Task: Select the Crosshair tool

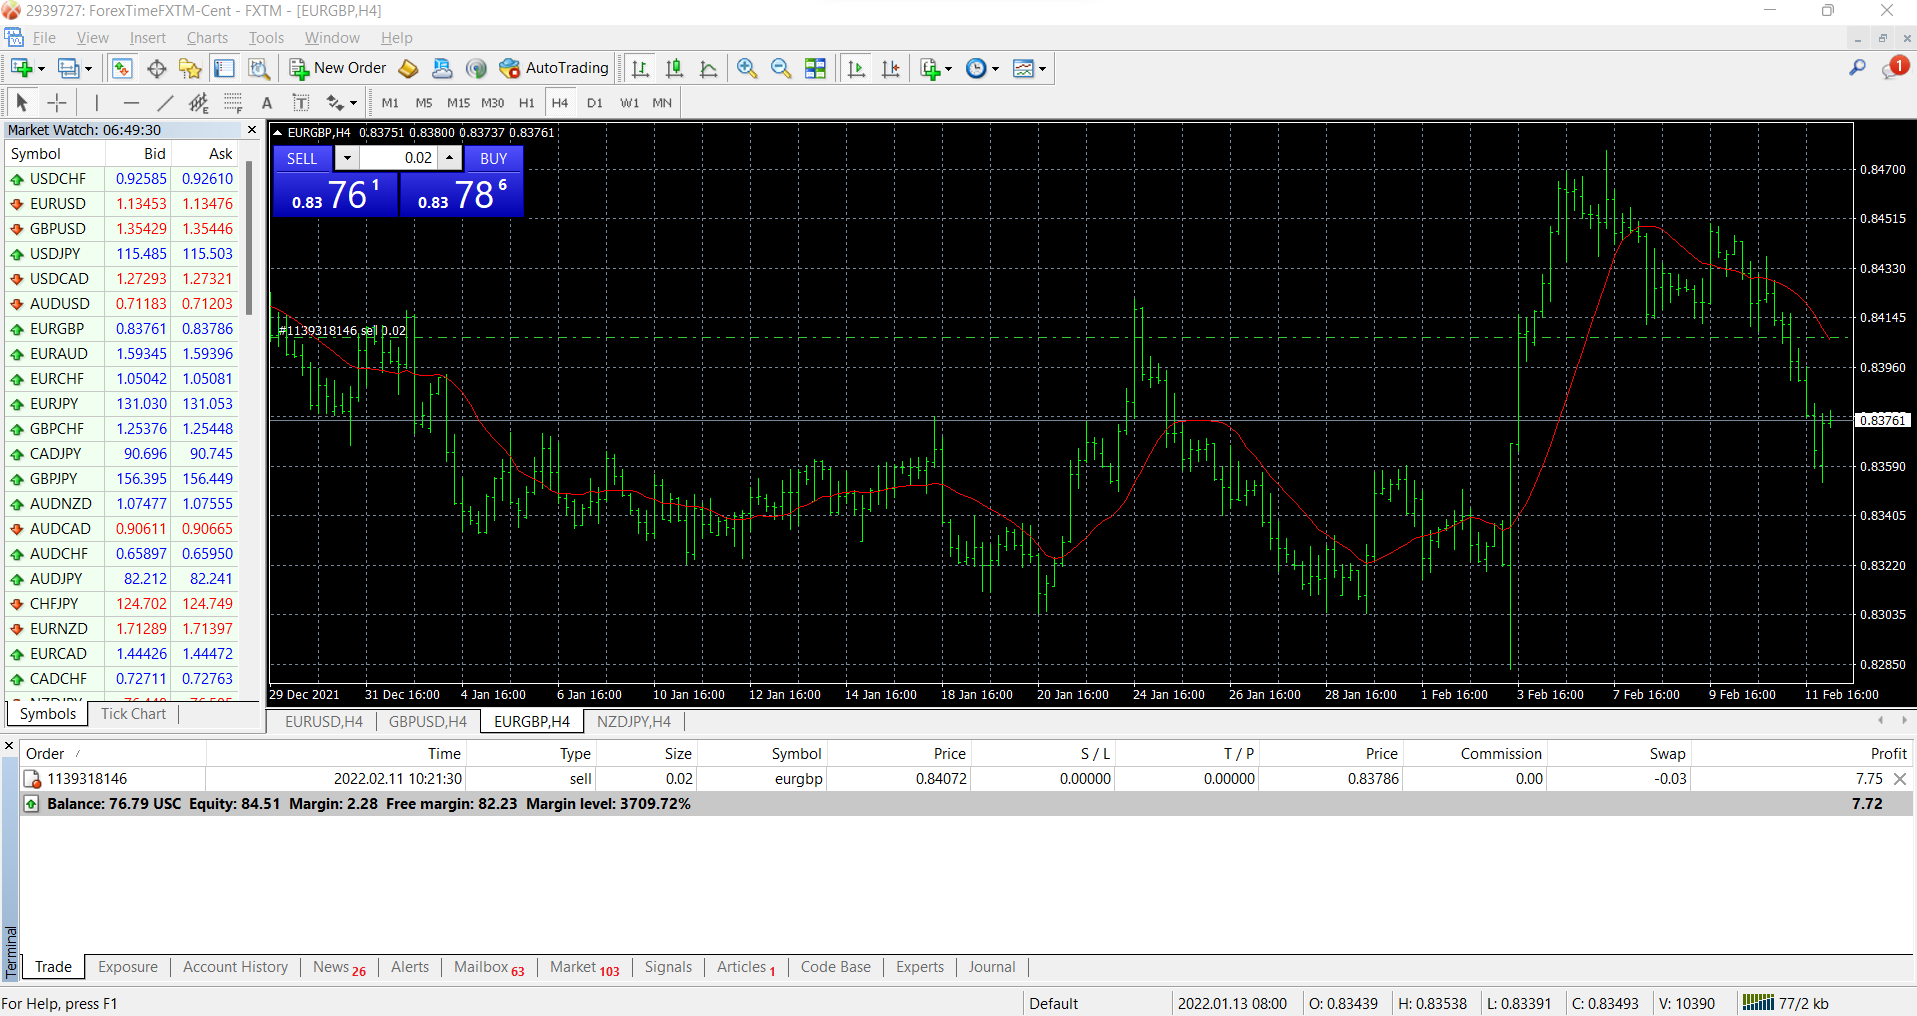Action: coord(57,102)
